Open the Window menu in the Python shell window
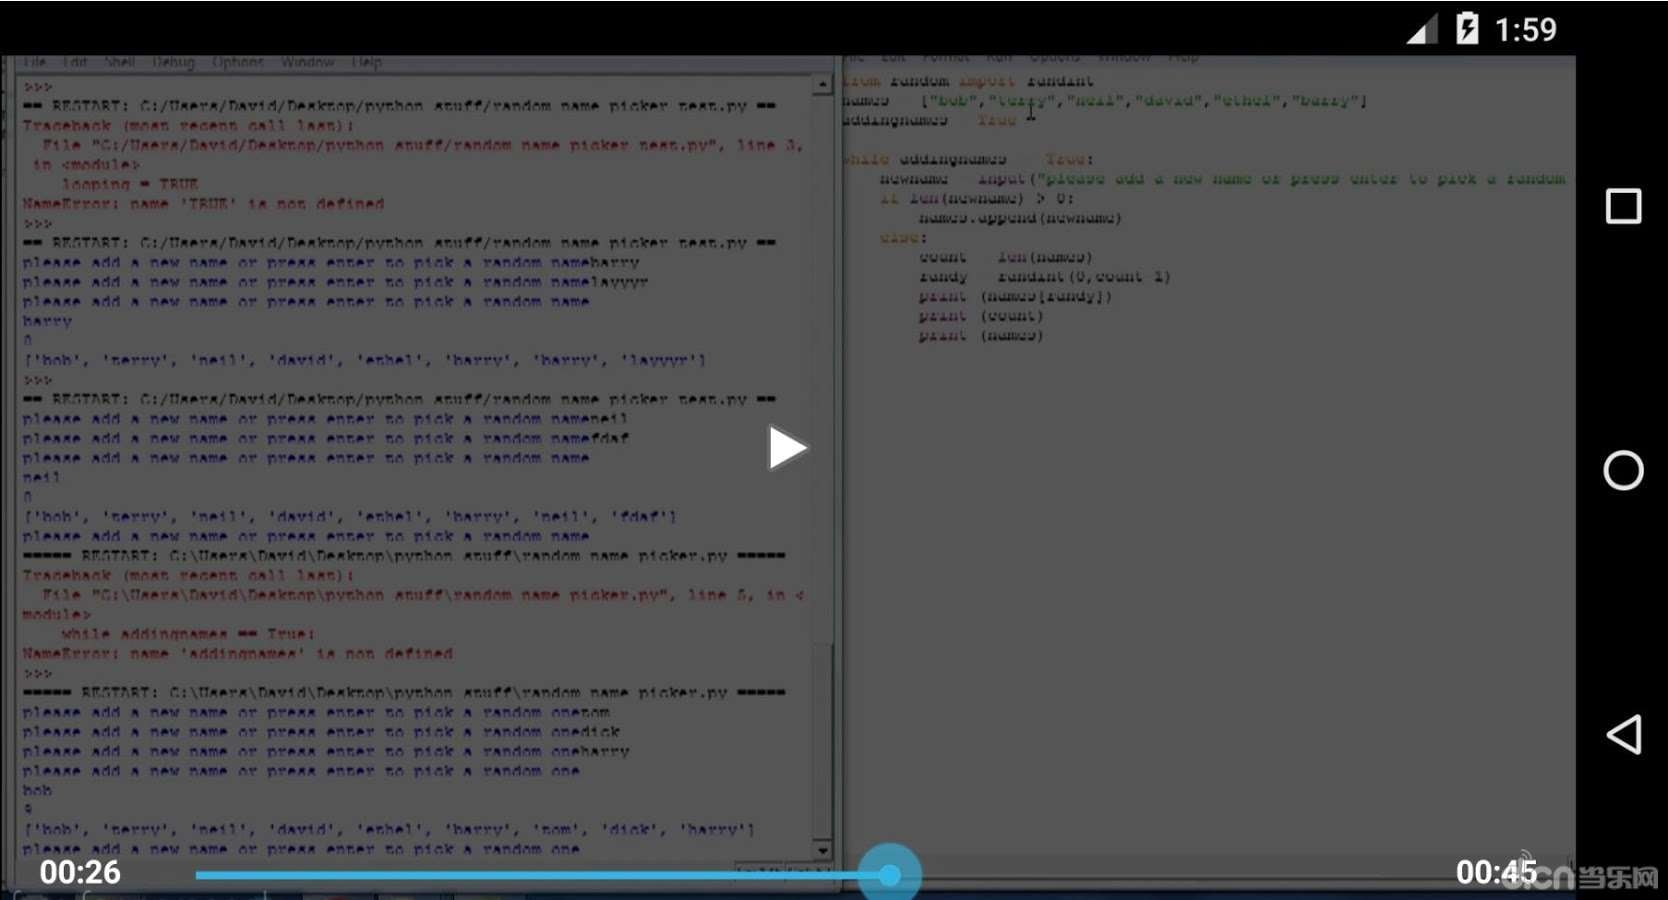Image resolution: width=1668 pixels, height=900 pixels. pyautogui.click(x=307, y=62)
